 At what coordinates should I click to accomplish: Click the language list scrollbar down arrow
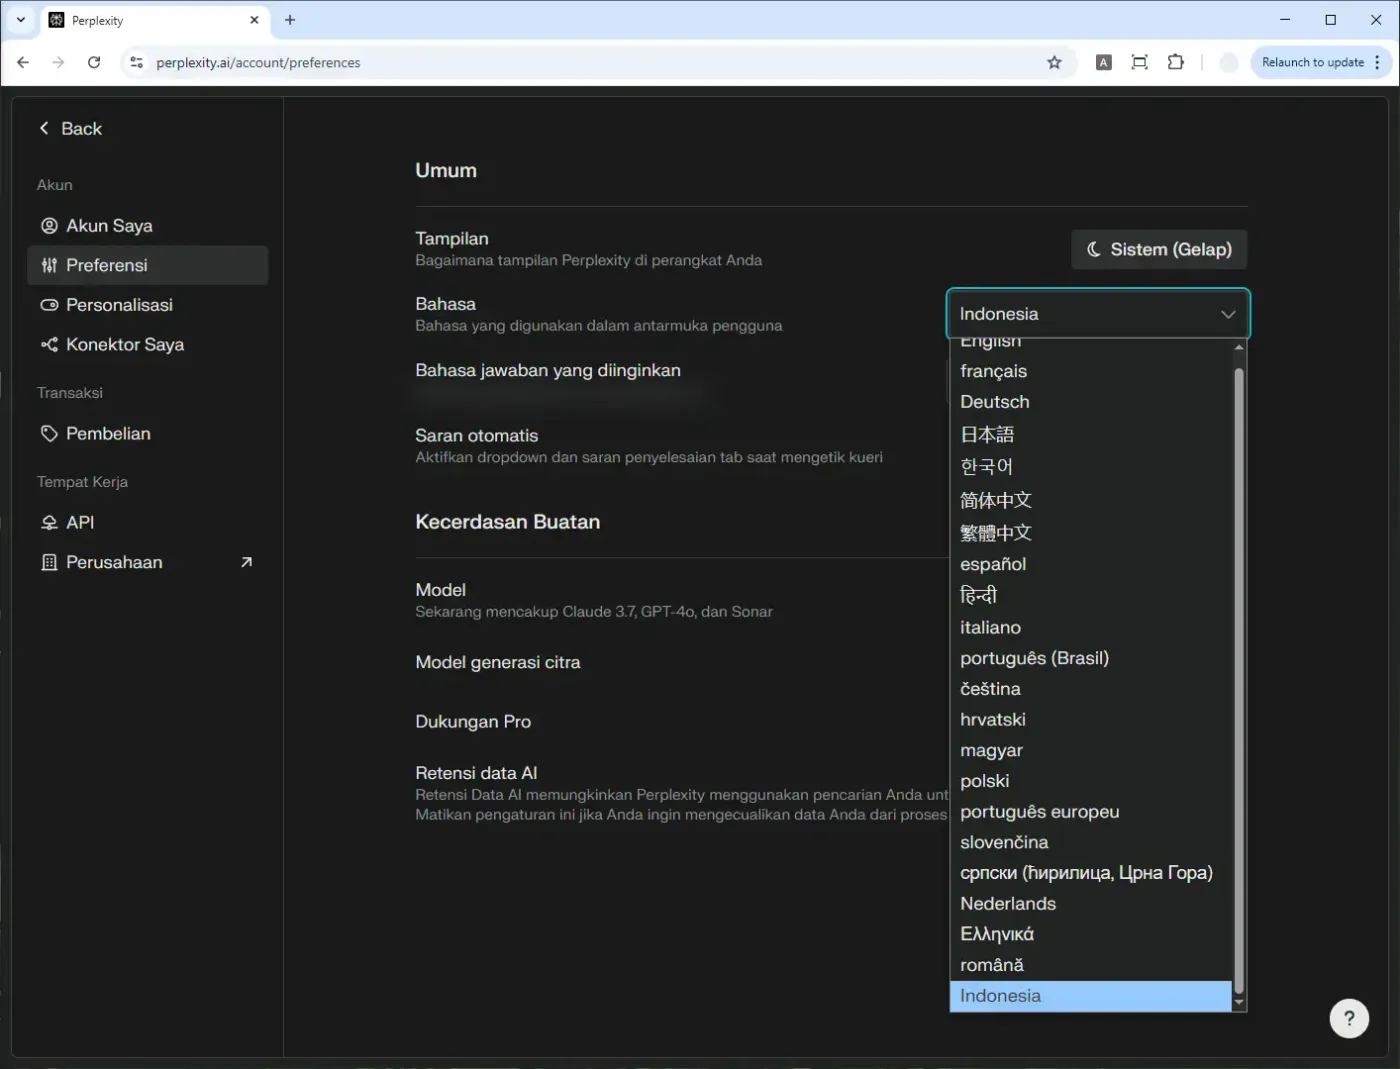click(1239, 1002)
